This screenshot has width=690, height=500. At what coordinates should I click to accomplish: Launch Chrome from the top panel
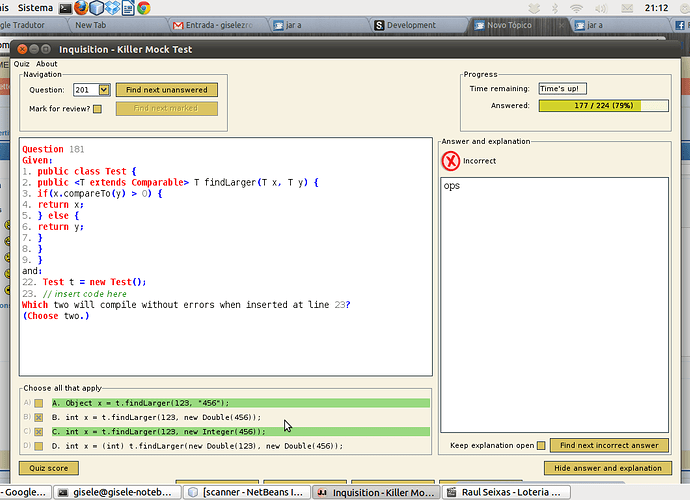(143, 7)
